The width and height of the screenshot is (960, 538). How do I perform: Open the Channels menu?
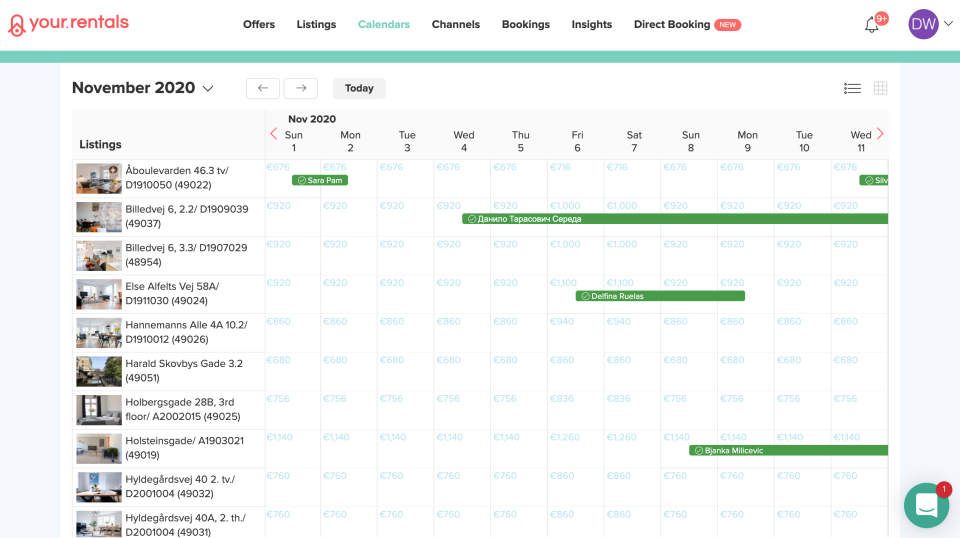pyautogui.click(x=456, y=24)
